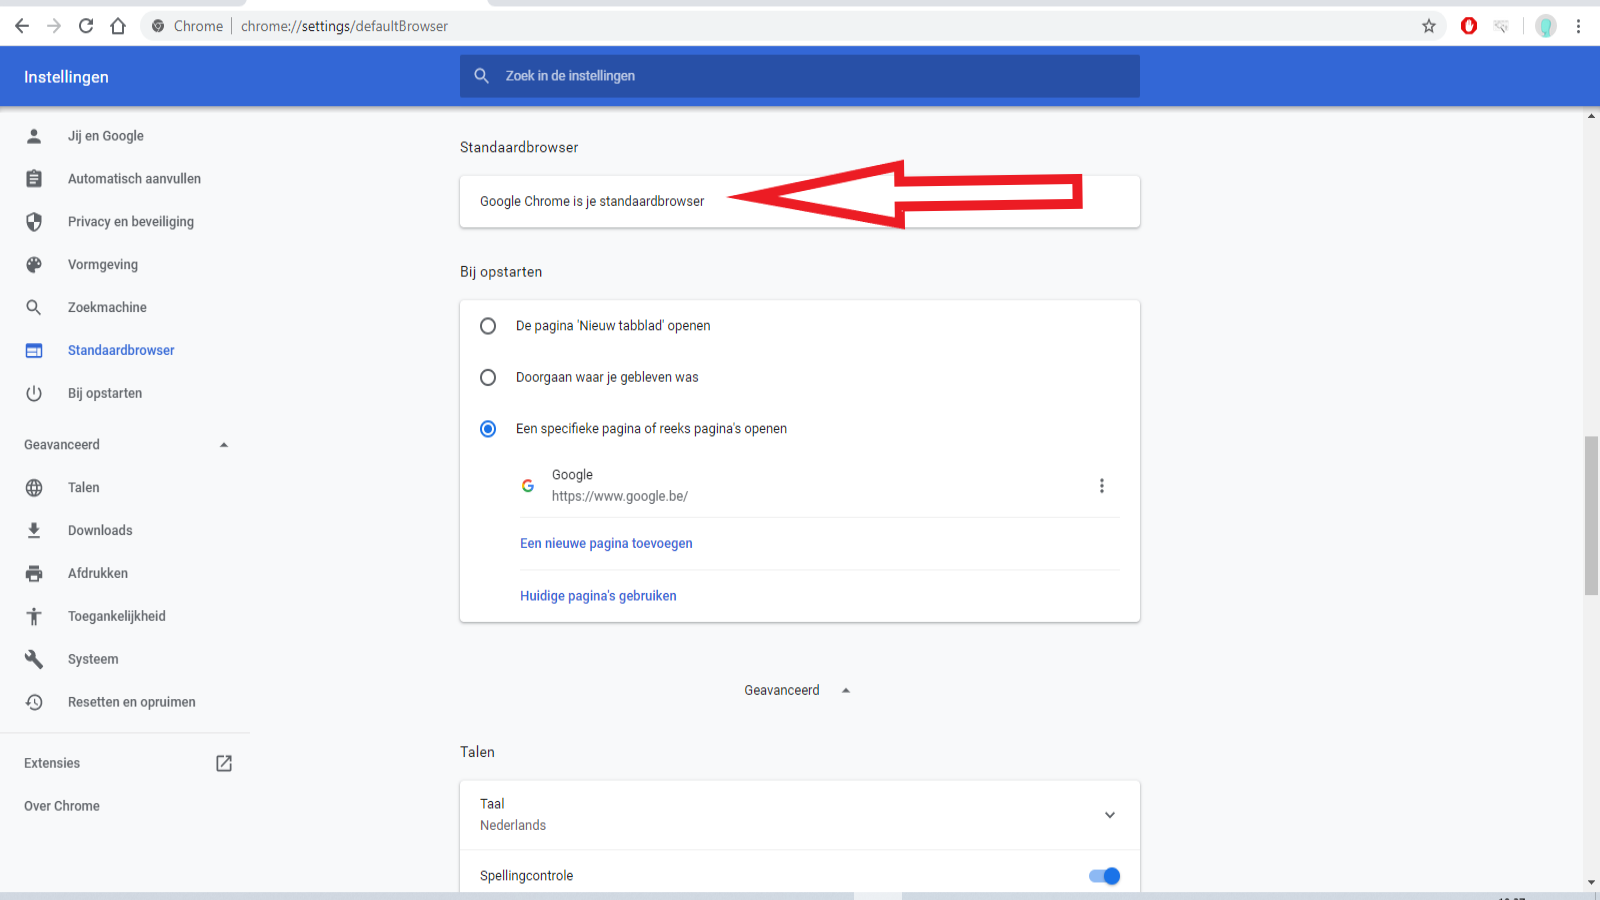Click the accessibility figure icon for Toegankelijkheid
Image resolution: width=1600 pixels, height=900 pixels.
coord(34,617)
